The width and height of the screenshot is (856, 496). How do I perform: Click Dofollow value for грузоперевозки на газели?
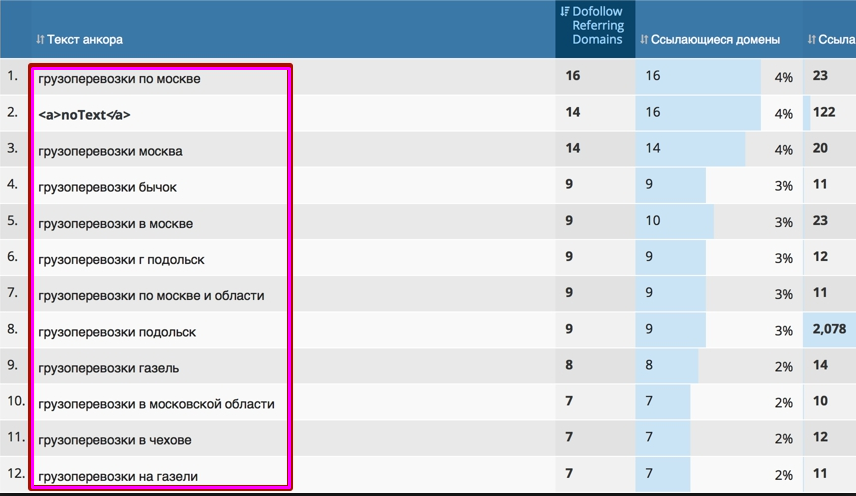[x=569, y=476]
